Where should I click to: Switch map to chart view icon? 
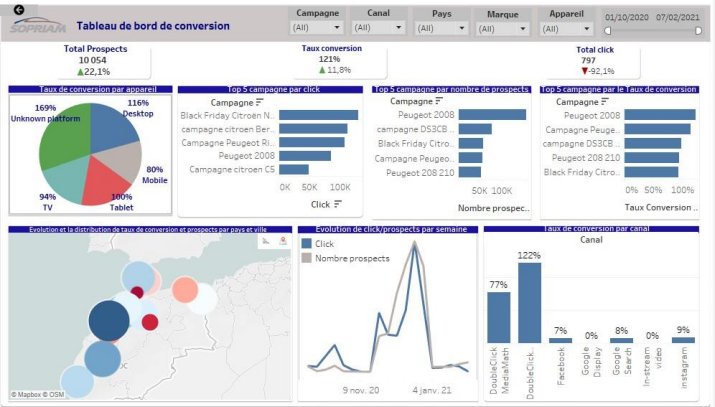click(x=266, y=241)
